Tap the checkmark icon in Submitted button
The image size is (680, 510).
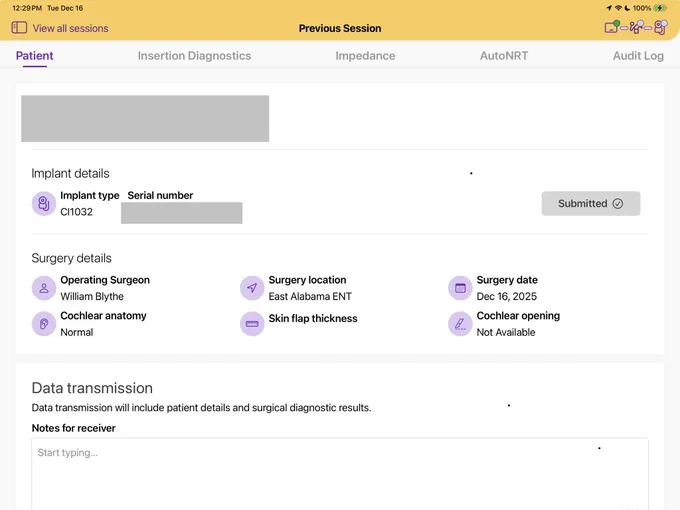point(618,203)
